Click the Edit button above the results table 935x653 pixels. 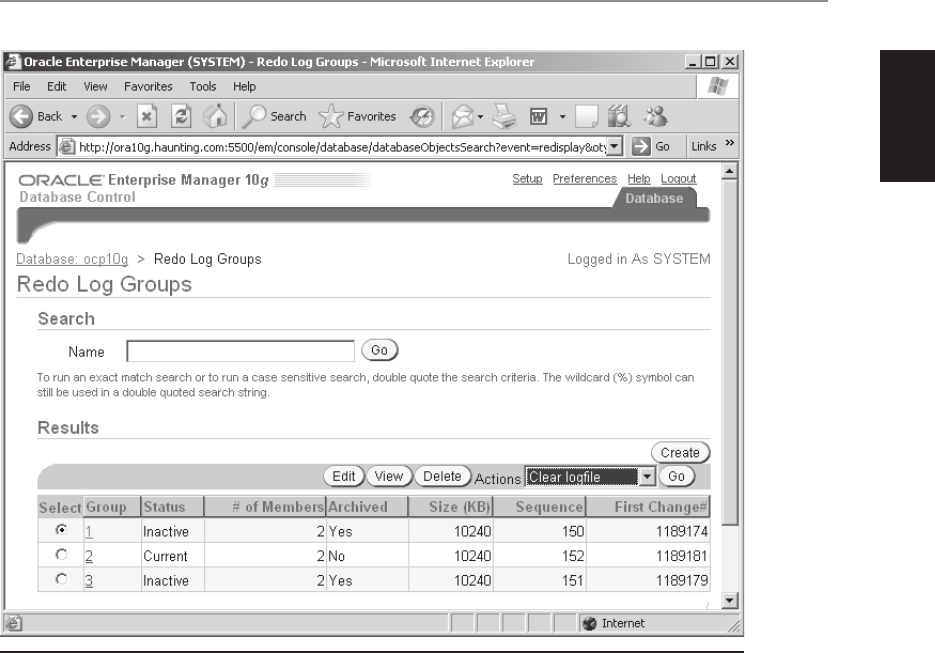click(x=343, y=476)
